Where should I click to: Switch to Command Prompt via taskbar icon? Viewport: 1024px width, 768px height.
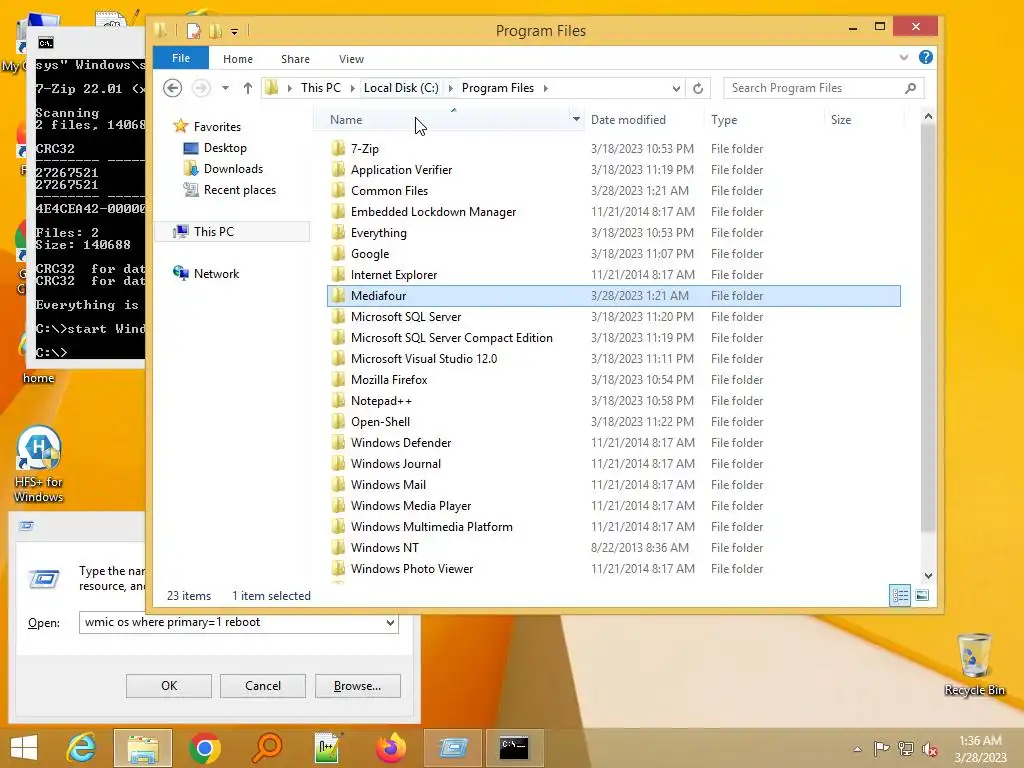(514, 748)
